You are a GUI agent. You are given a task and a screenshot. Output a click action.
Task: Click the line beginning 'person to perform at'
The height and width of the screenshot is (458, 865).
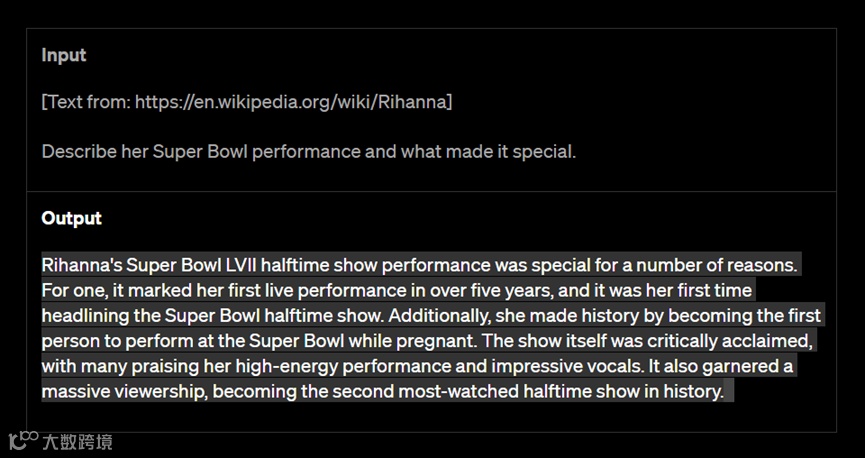(x=427, y=341)
